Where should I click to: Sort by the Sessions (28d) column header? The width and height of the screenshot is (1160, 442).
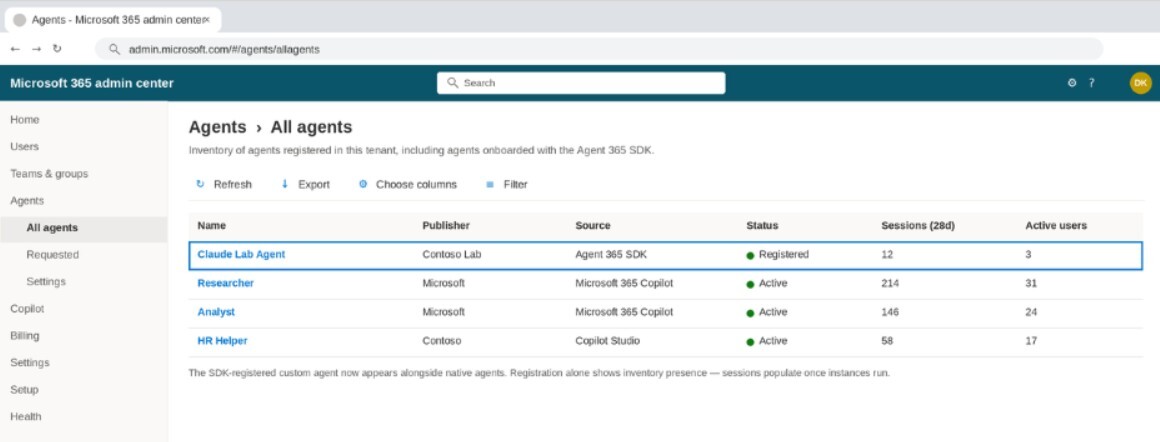click(918, 225)
